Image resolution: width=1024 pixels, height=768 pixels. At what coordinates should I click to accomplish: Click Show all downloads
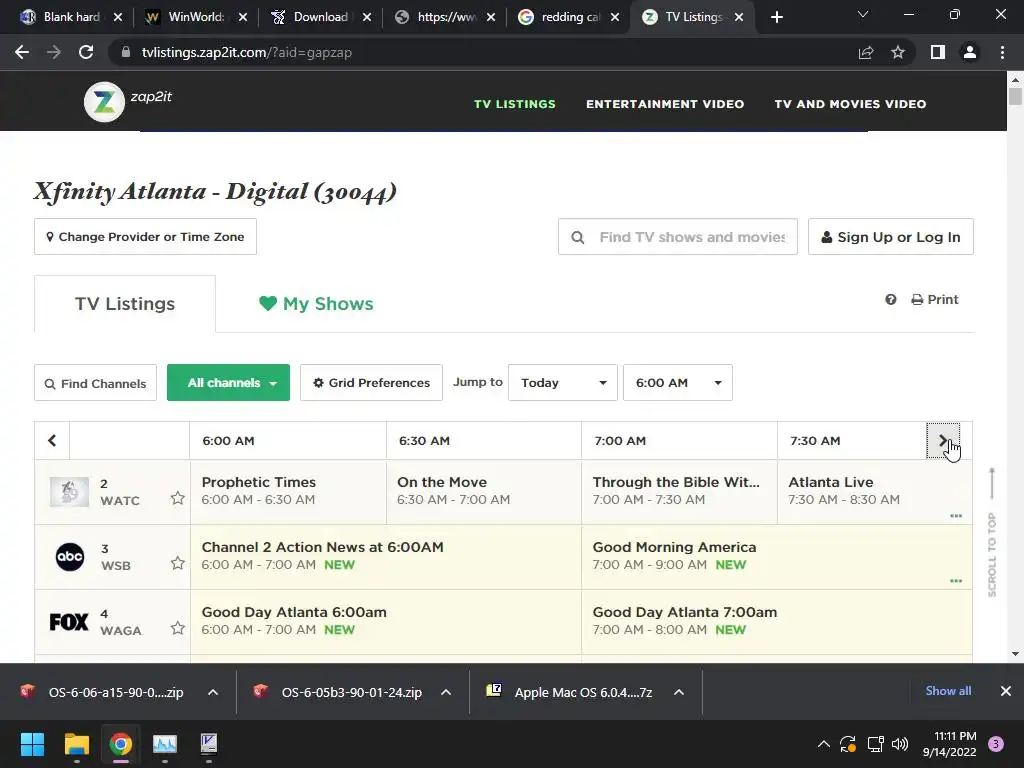pyautogui.click(x=948, y=691)
